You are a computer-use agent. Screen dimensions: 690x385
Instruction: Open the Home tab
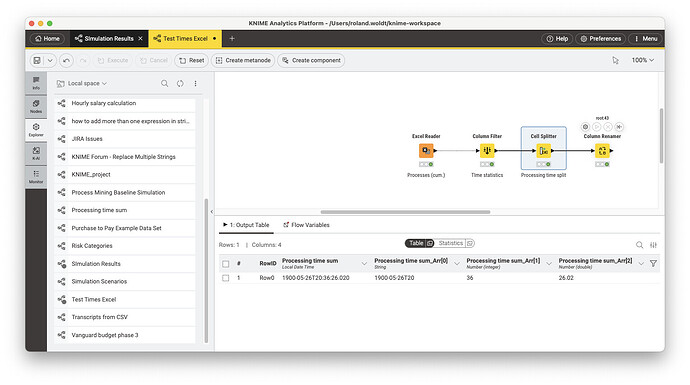[x=47, y=39]
